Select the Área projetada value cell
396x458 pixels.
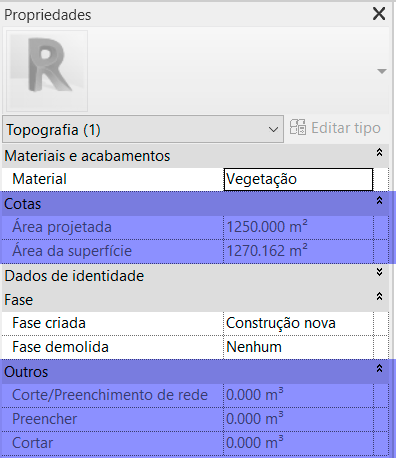point(298,227)
